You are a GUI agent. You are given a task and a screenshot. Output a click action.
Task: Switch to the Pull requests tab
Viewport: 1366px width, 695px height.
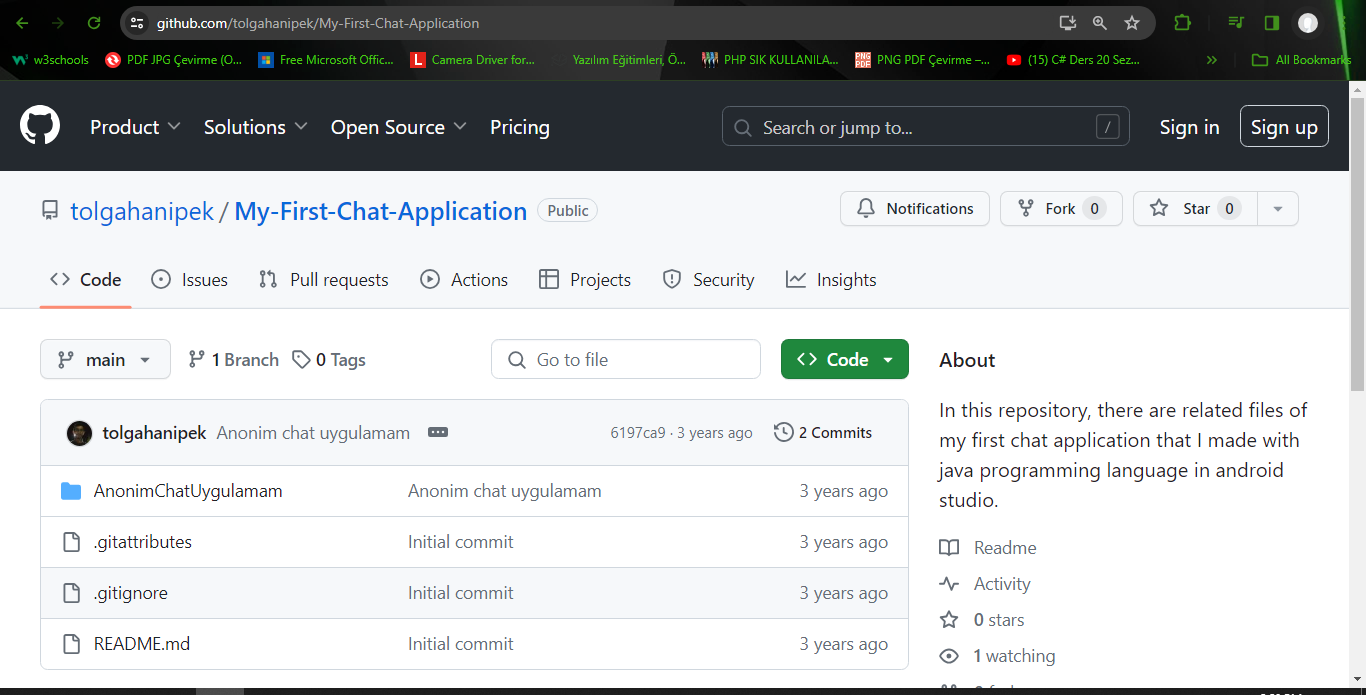tap(324, 280)
